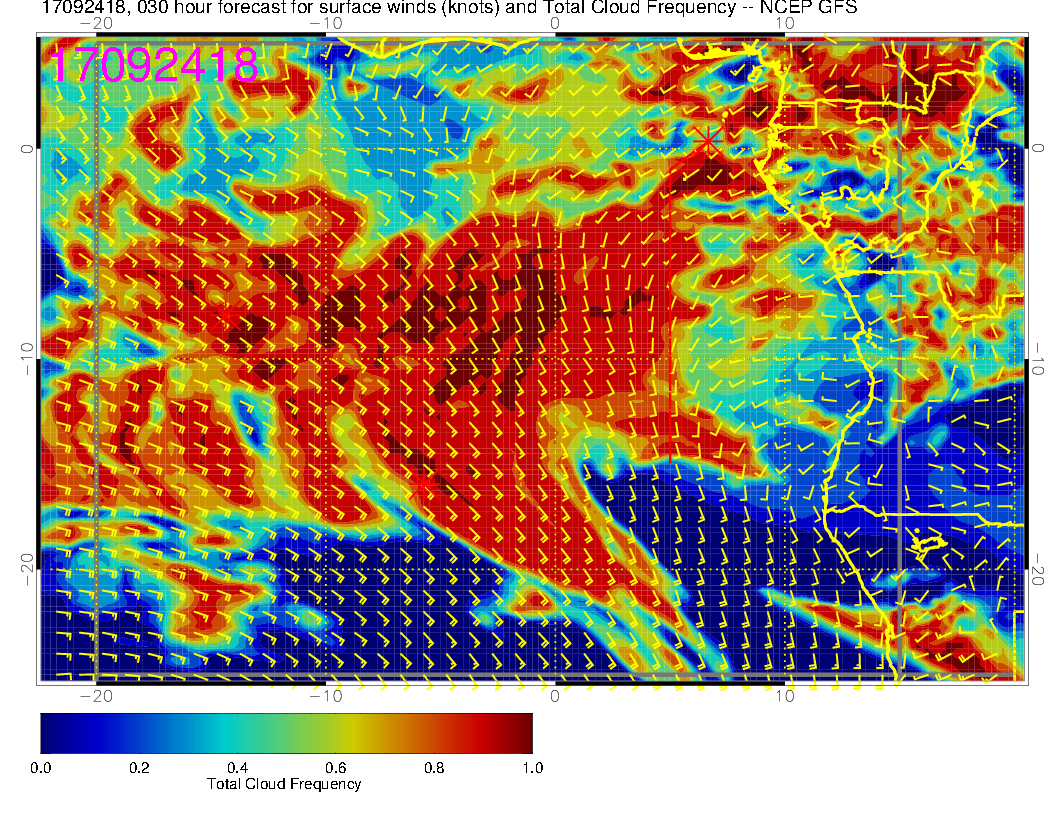Click the large red asterisk near the African coast
This screenshot has height=816, width=1056.
(709, 142)
